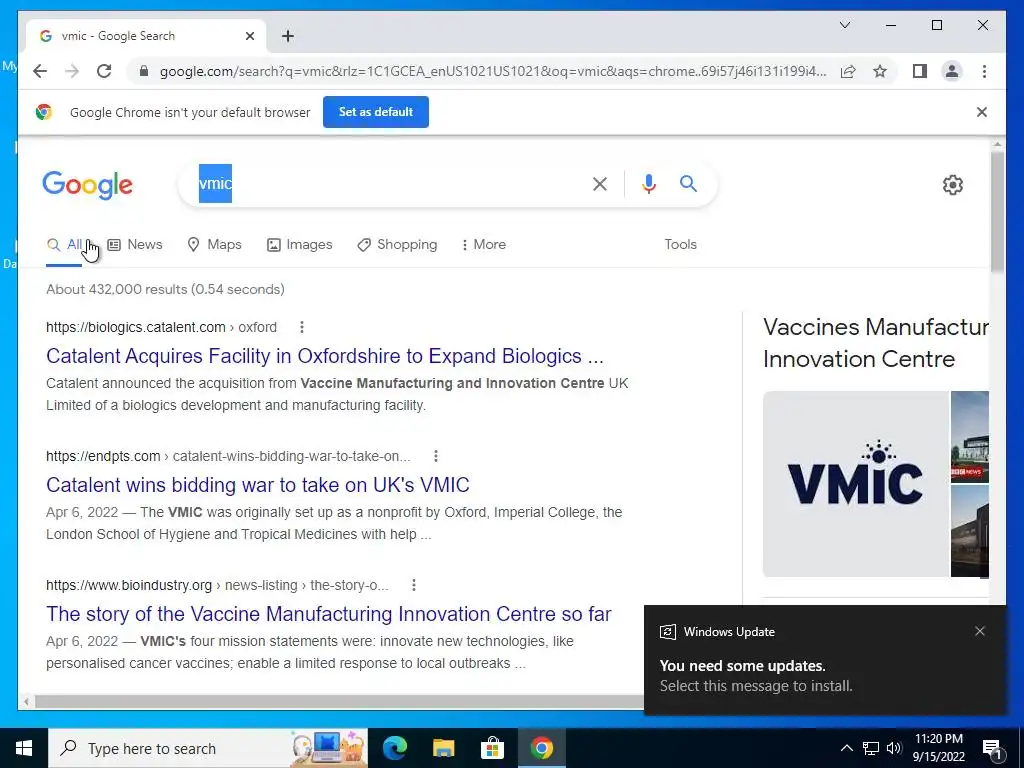Click the VMIC logo thumbnail

coord(856,484)
